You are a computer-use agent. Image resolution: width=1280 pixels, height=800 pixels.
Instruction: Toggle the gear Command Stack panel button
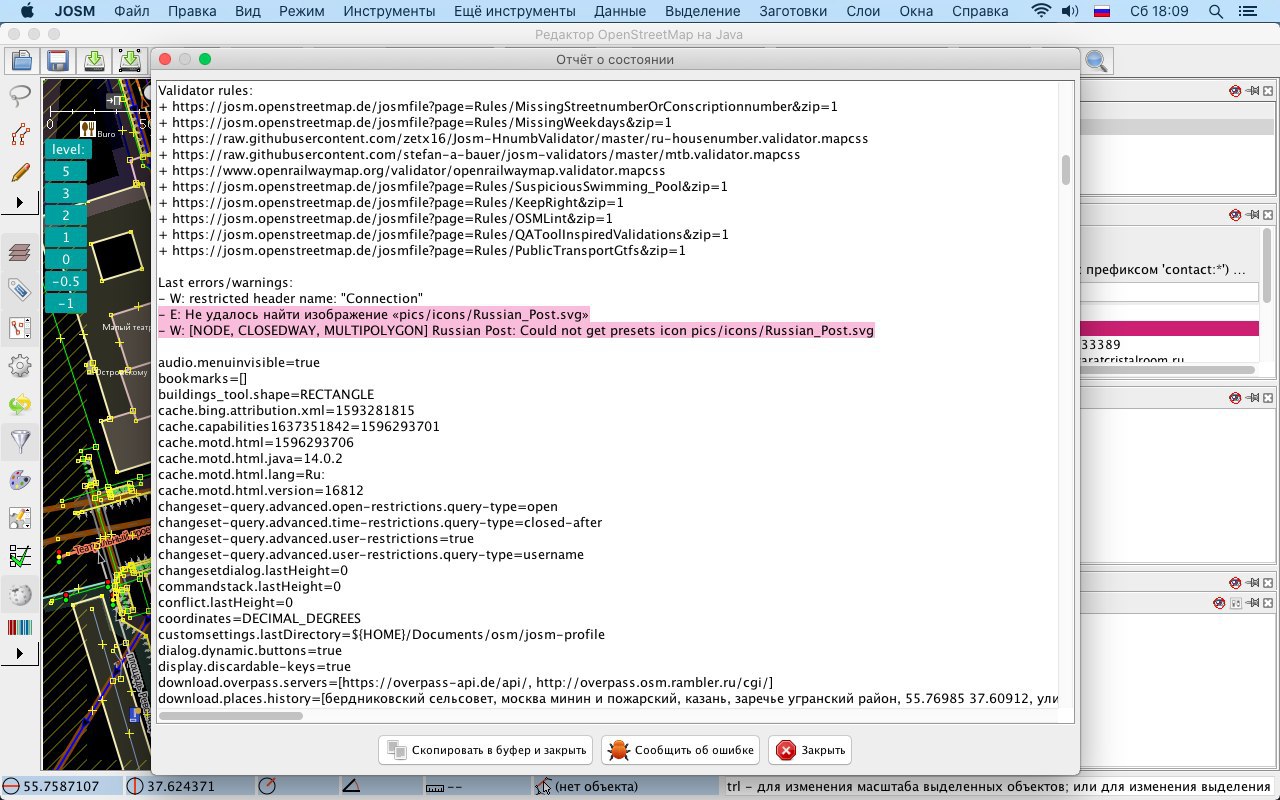[x=20, y=366]
